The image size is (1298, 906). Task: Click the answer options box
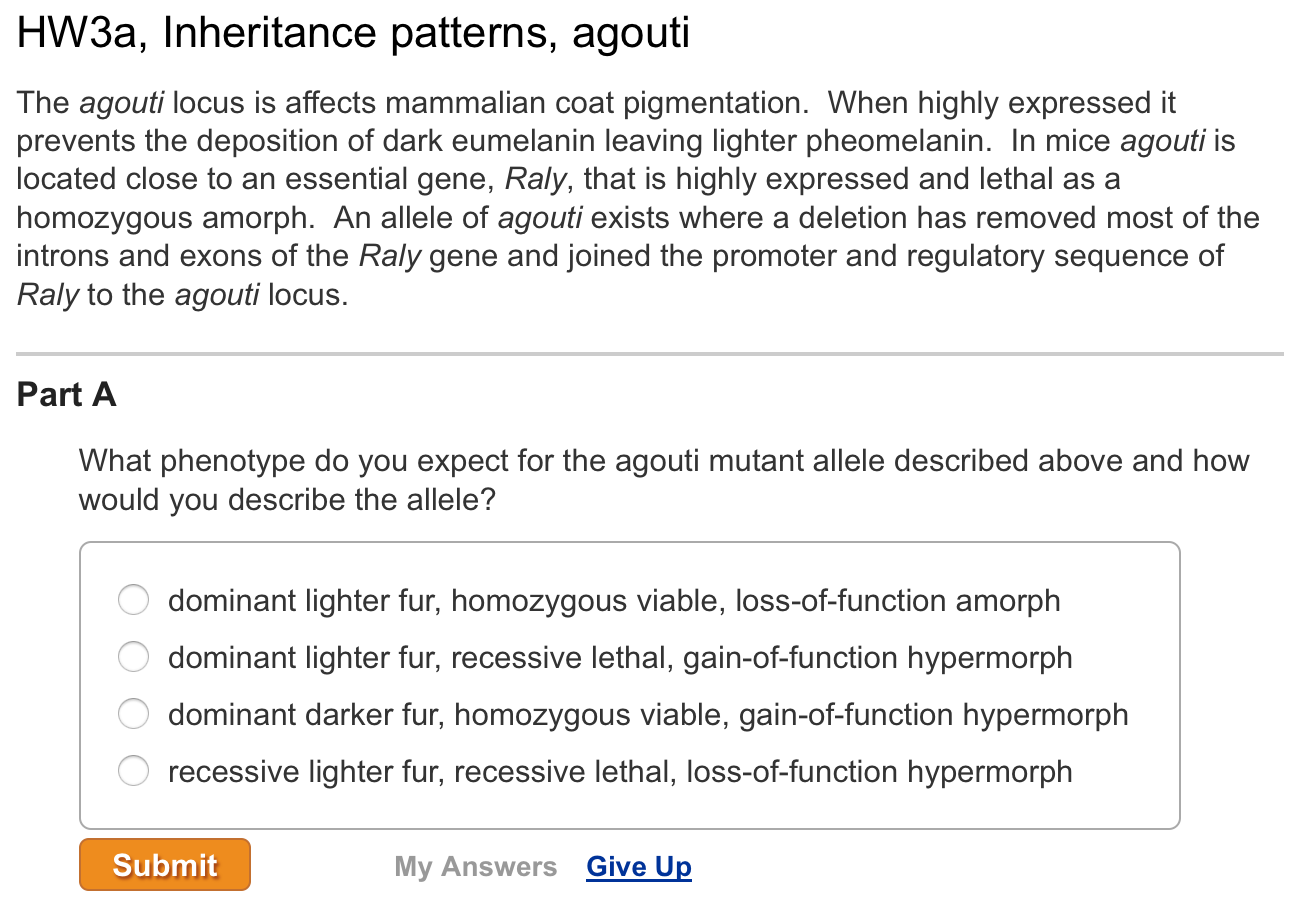[629, 684]
